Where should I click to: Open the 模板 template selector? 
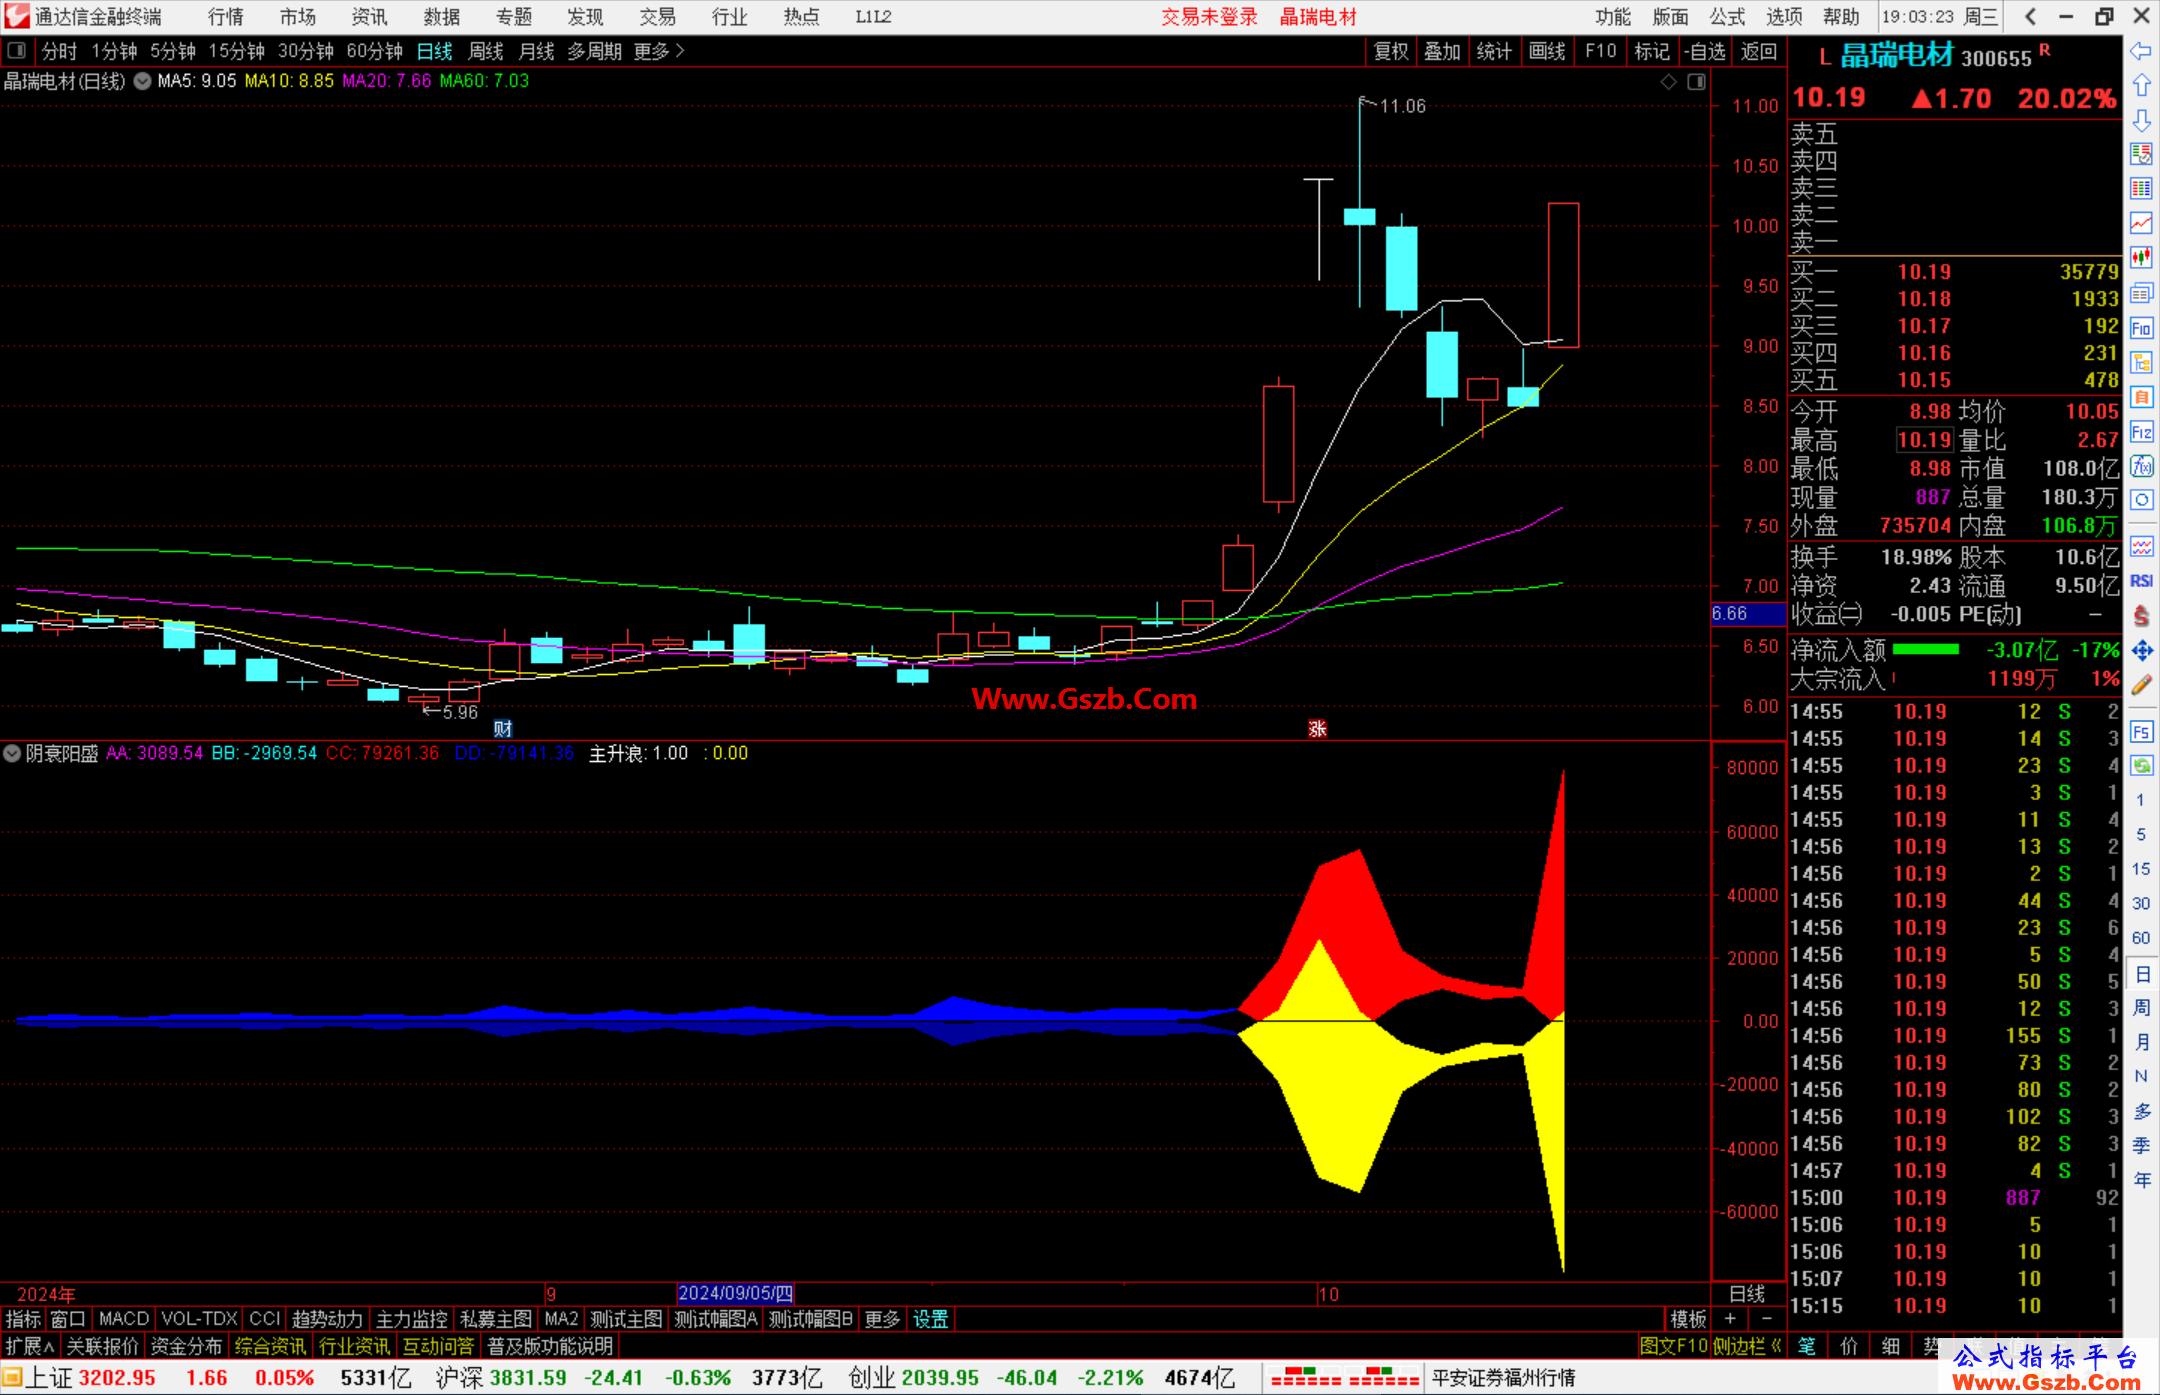1688,1319
